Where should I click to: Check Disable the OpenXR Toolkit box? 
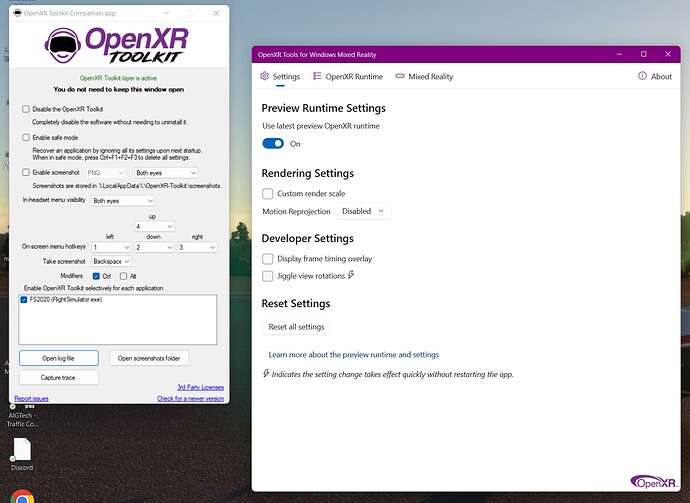pyautogui.click(x=26, y=109)
